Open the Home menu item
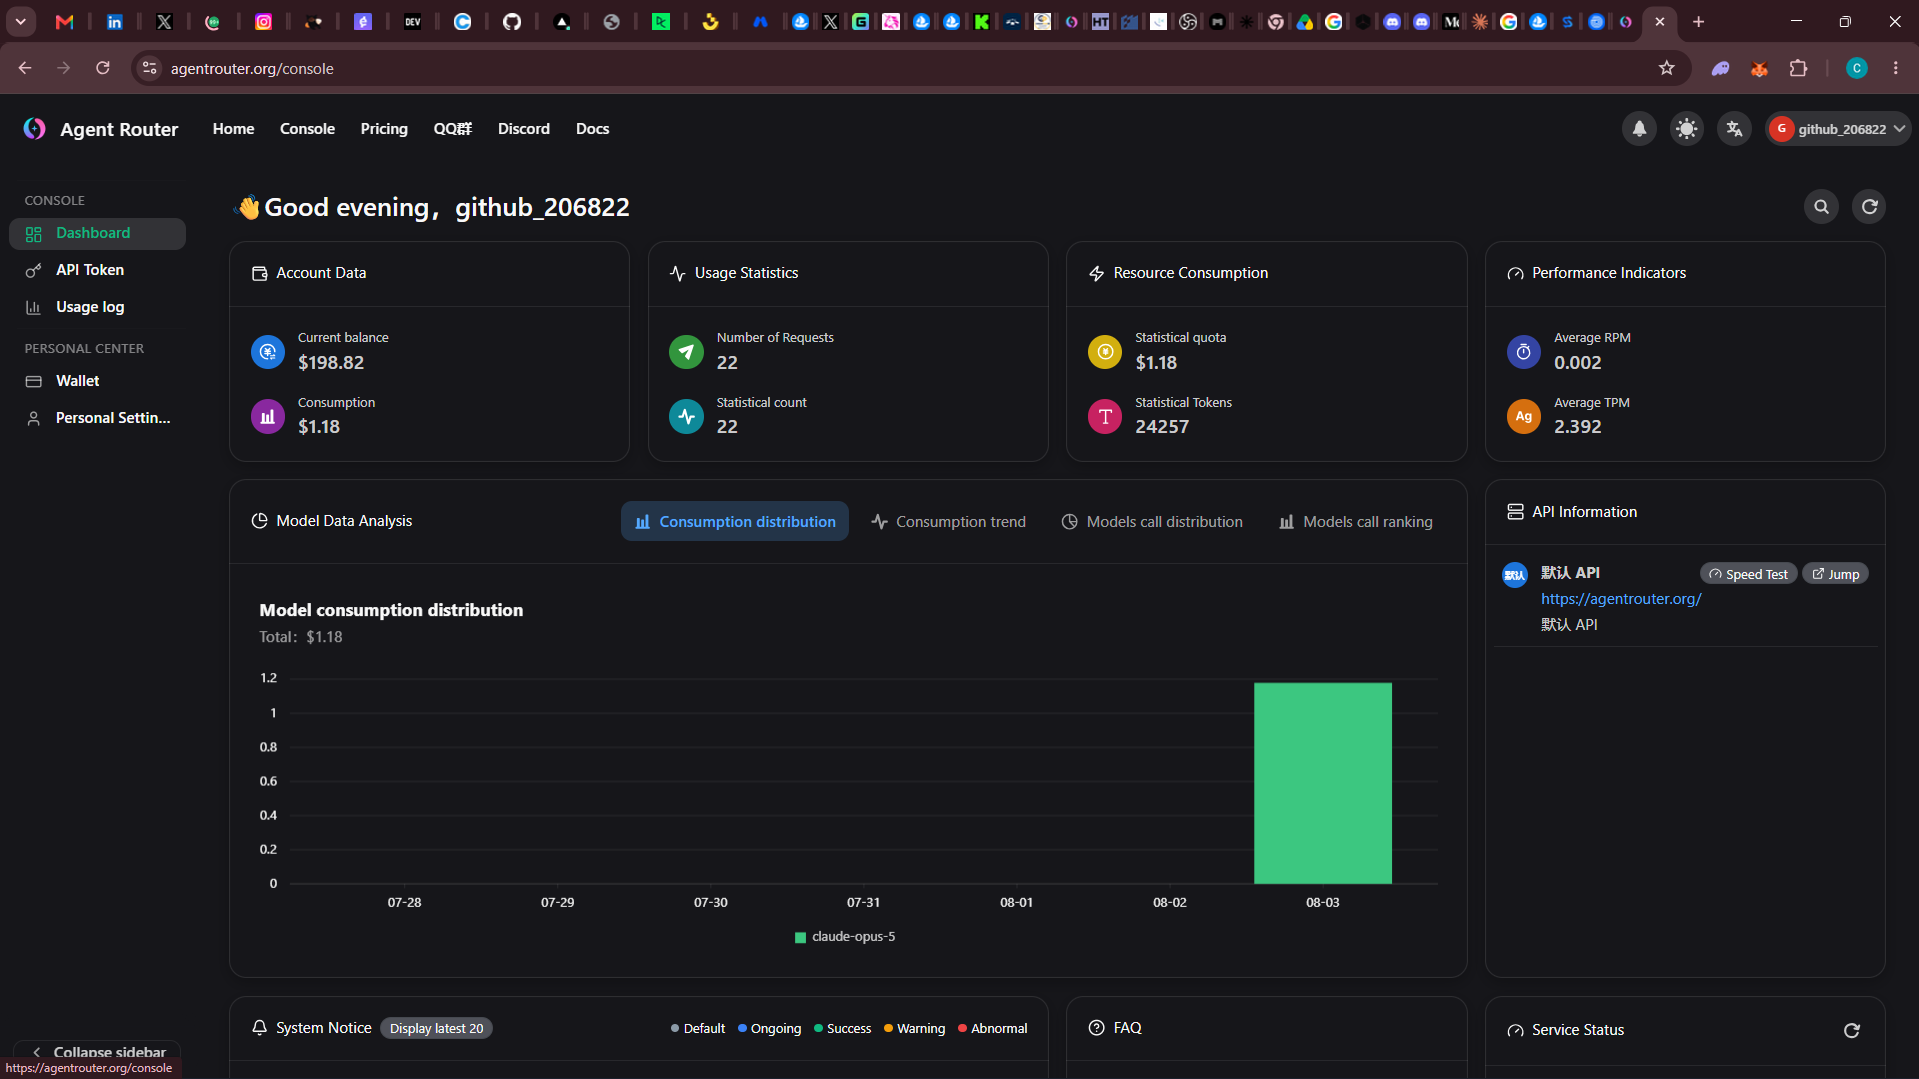Viewport: 1919px width, 1079px height. click(x=233, y=129)
